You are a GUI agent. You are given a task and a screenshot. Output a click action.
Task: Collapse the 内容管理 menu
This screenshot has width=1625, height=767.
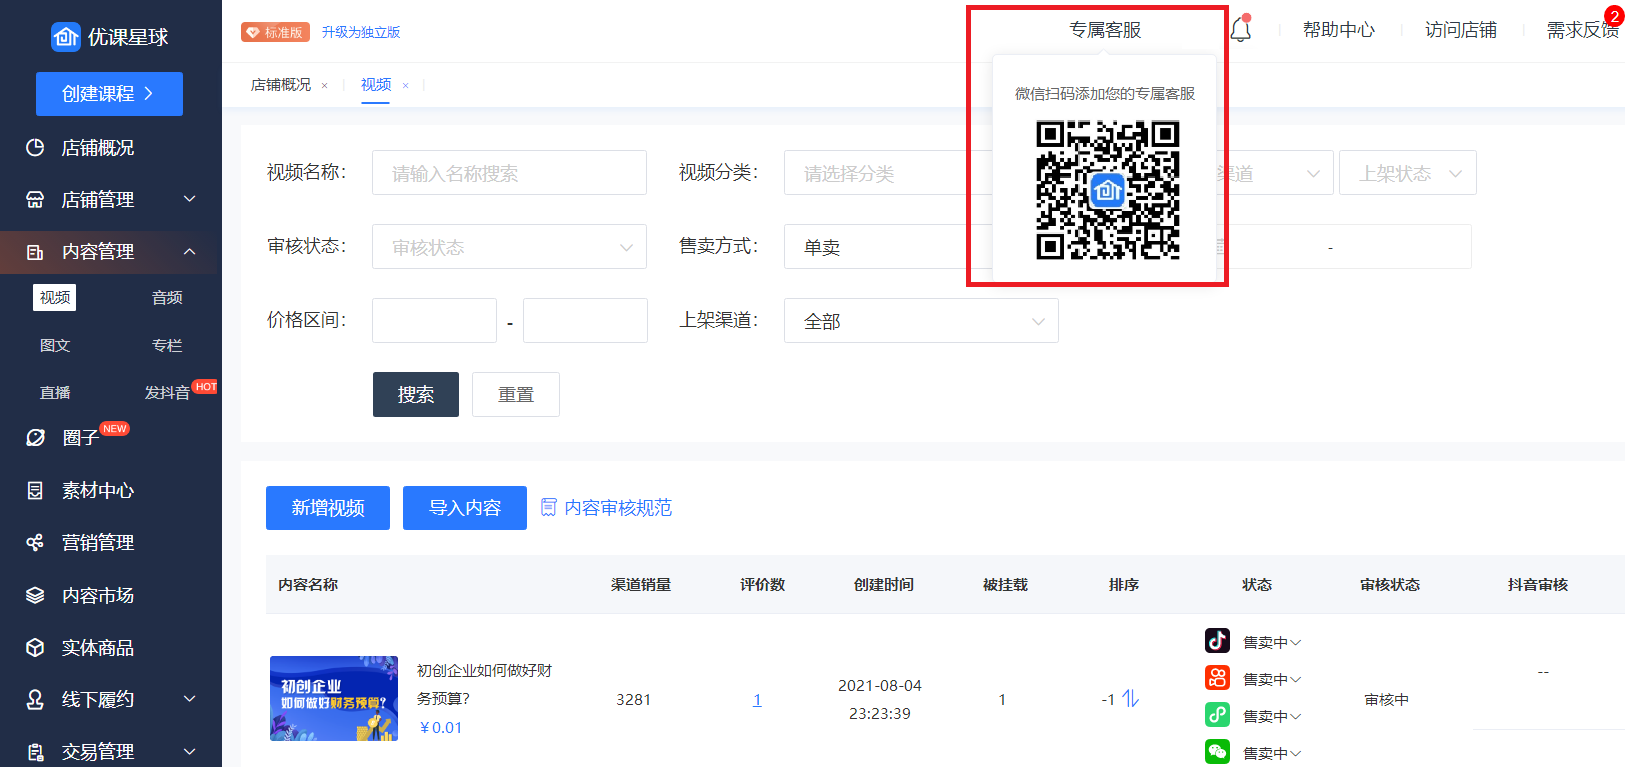point(189,251)
